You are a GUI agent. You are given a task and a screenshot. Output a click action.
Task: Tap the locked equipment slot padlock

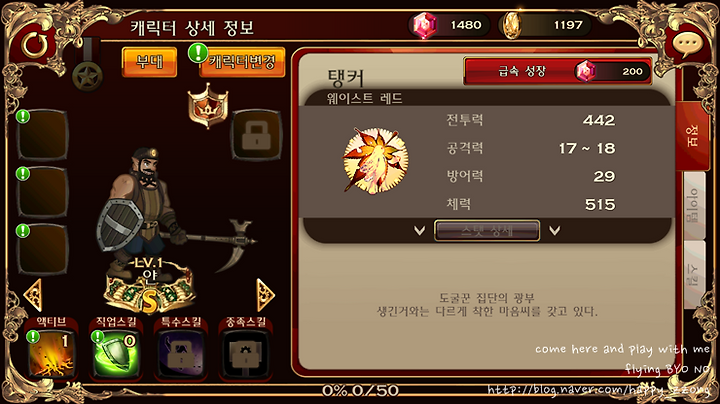tap(257, 135)
